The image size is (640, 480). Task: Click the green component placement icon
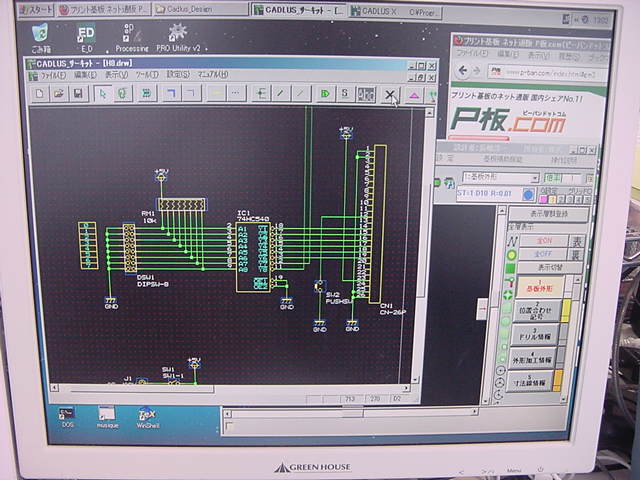coord(147,93)
